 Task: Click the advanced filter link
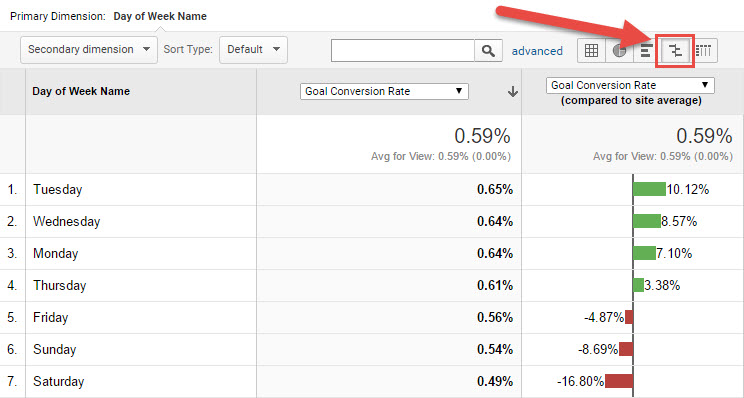[537, 51]
